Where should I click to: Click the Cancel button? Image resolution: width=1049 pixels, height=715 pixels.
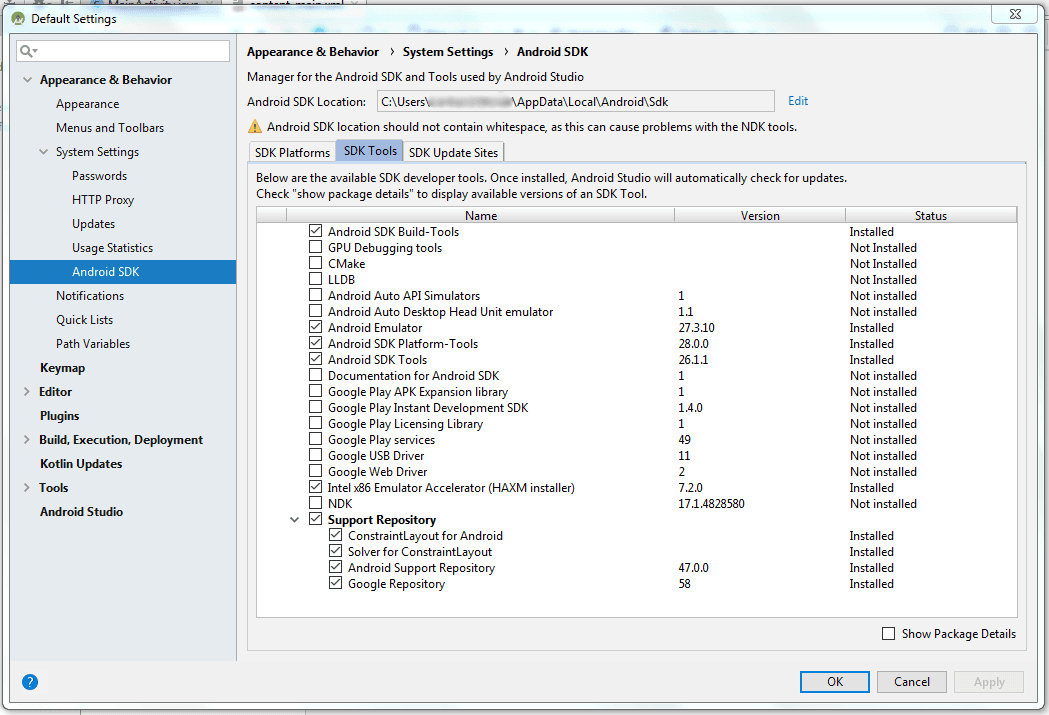[x=912, y=682]
